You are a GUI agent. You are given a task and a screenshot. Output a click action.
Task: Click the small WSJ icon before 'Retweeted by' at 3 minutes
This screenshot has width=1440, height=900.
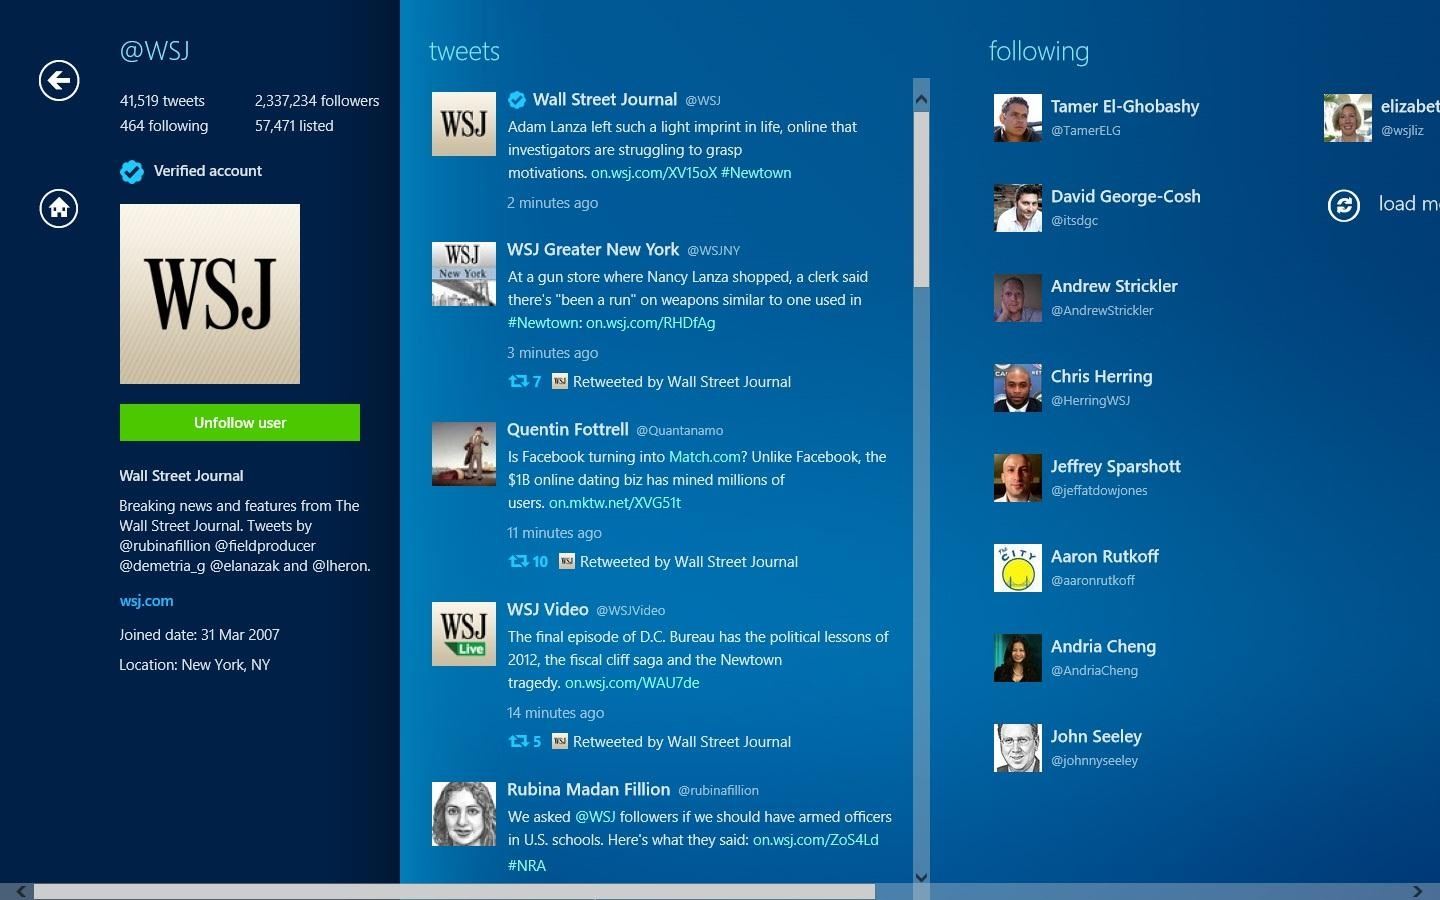(x=560, y=381)
